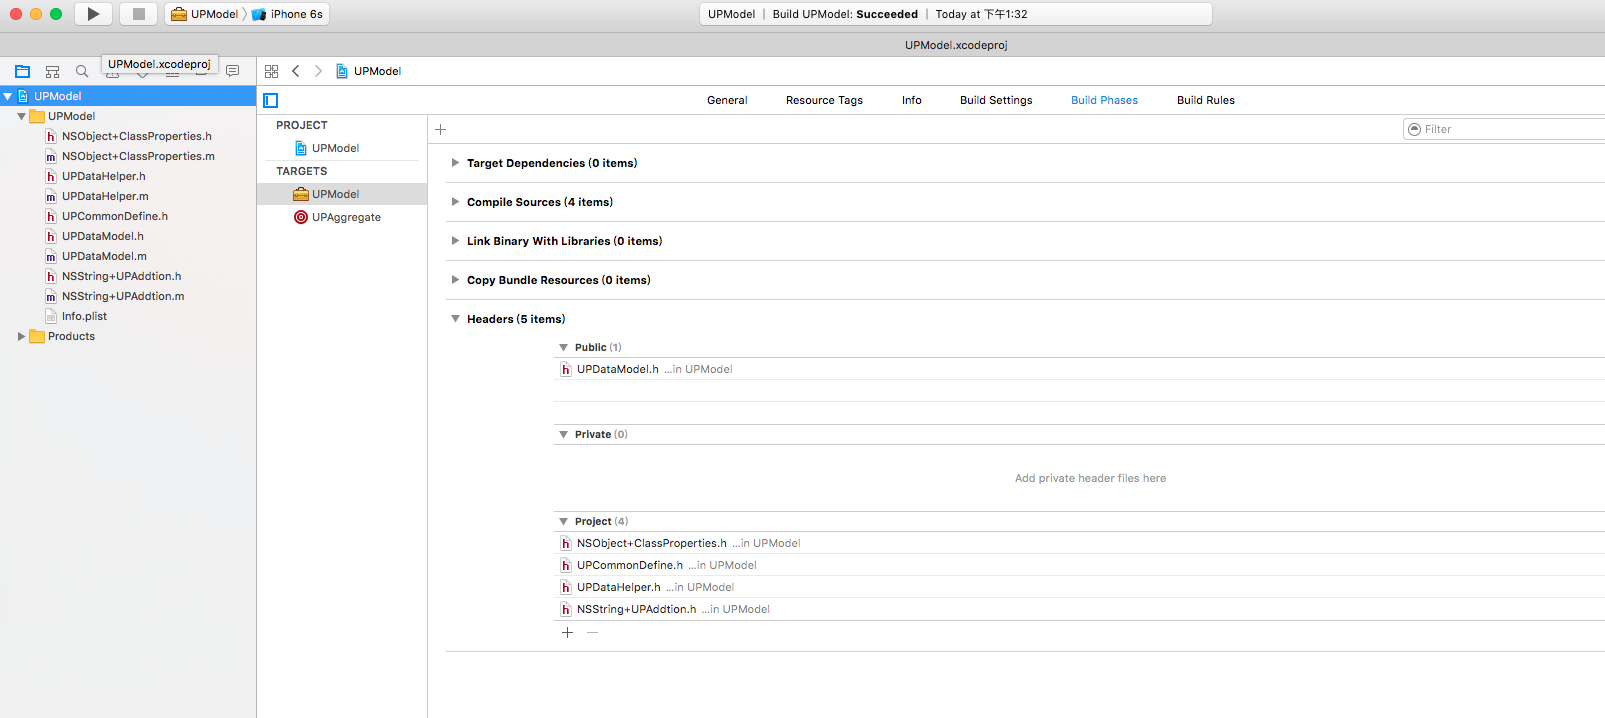Viewport: 1605px width, 718px height.
Task: Switch to the General tab
Action: point(727,100)
